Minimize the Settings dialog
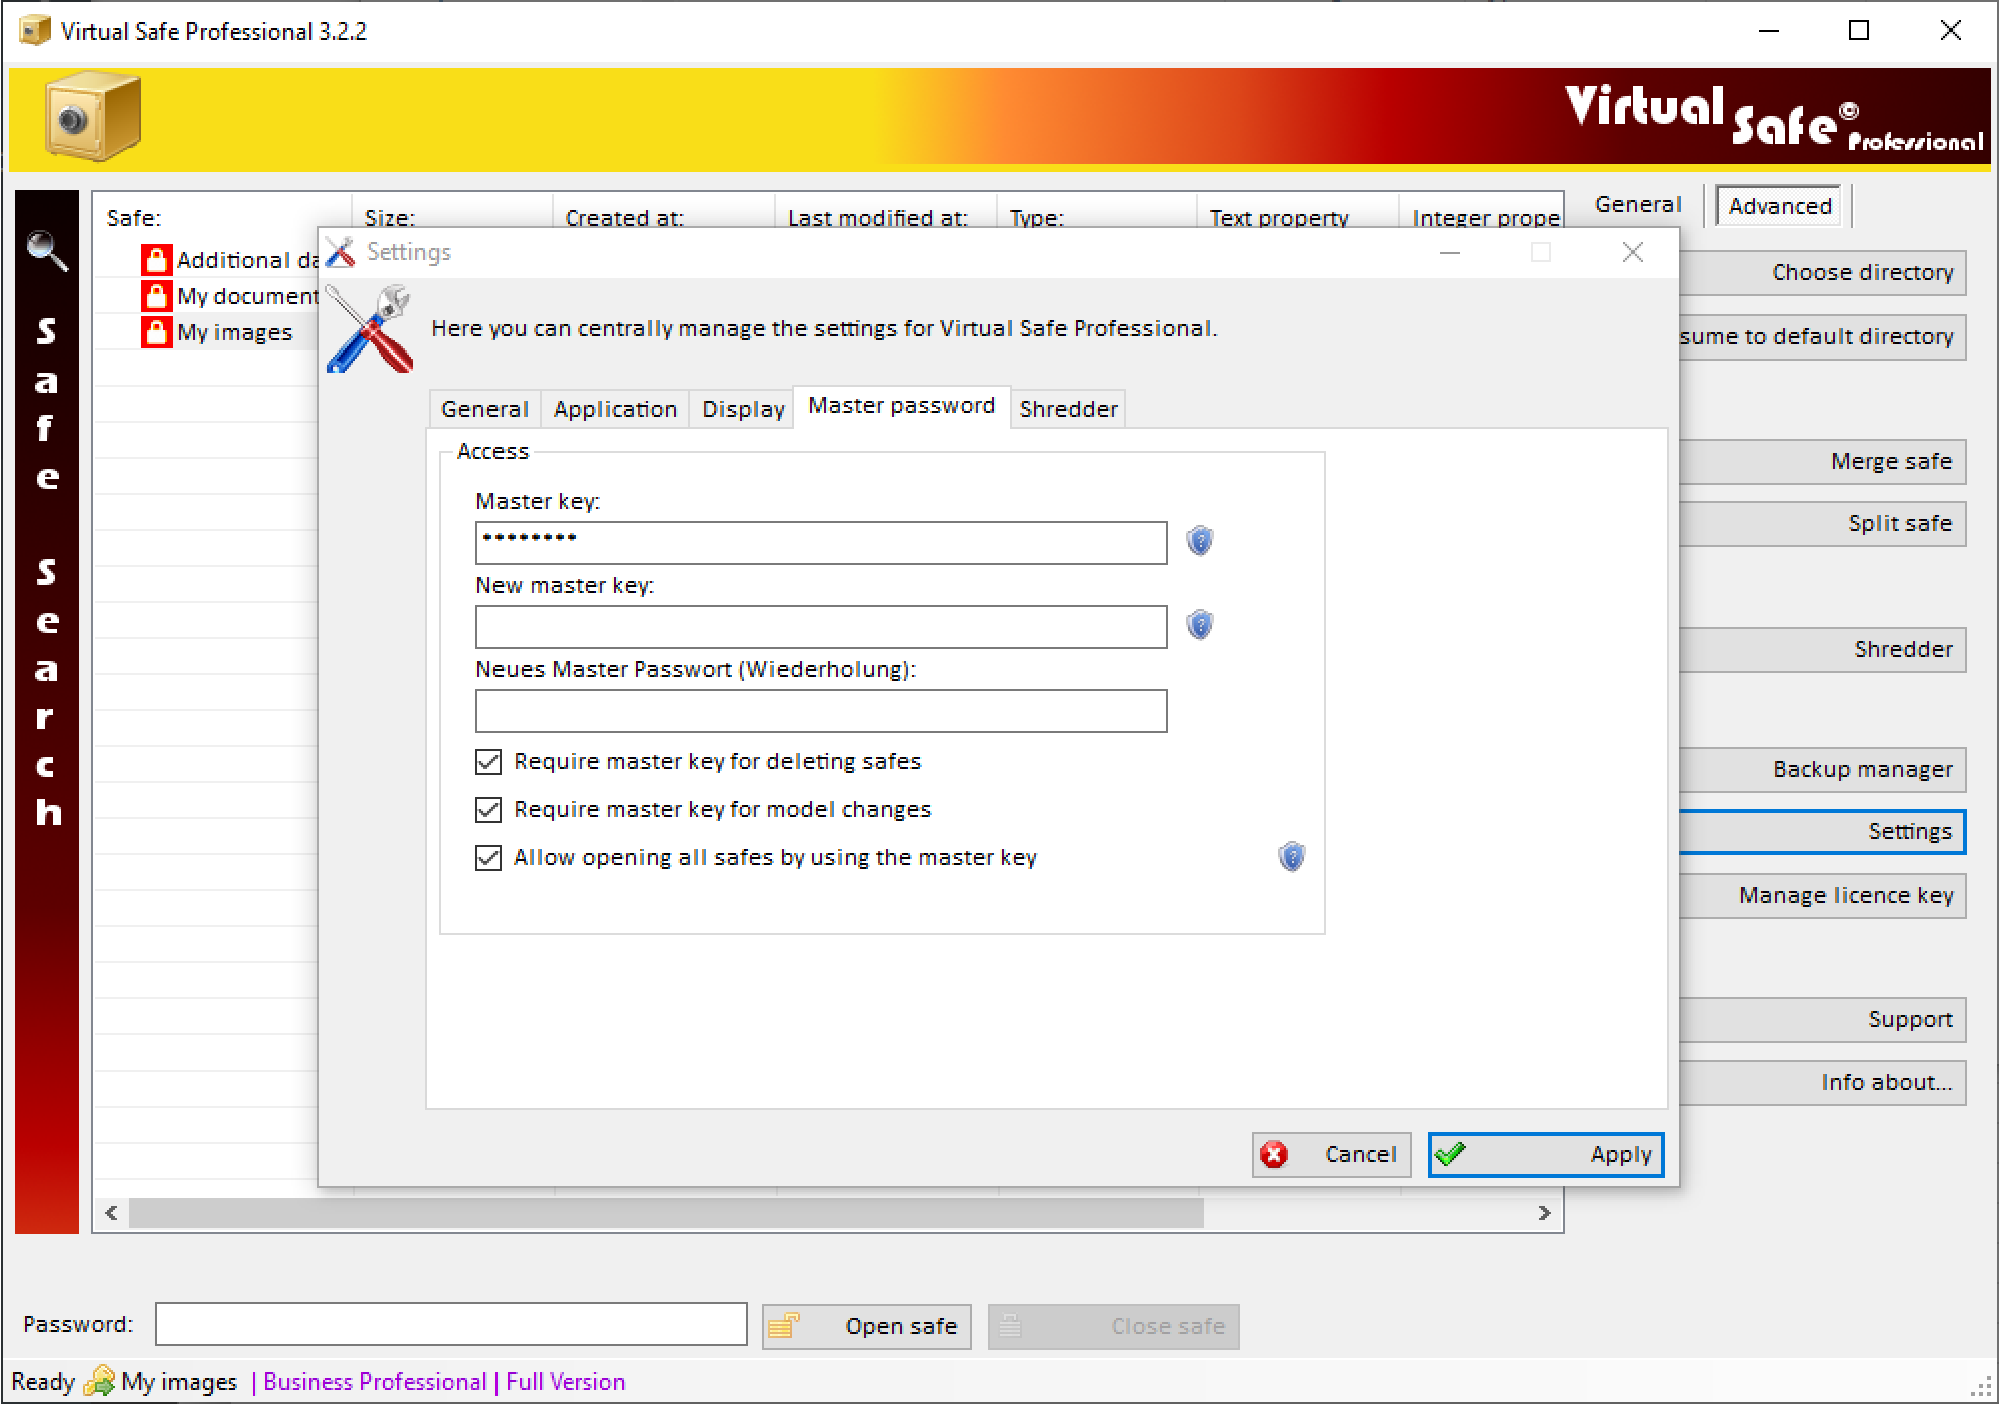Image resolution: width=2000 pixels, height=1404 pixels. [1450, 252]
